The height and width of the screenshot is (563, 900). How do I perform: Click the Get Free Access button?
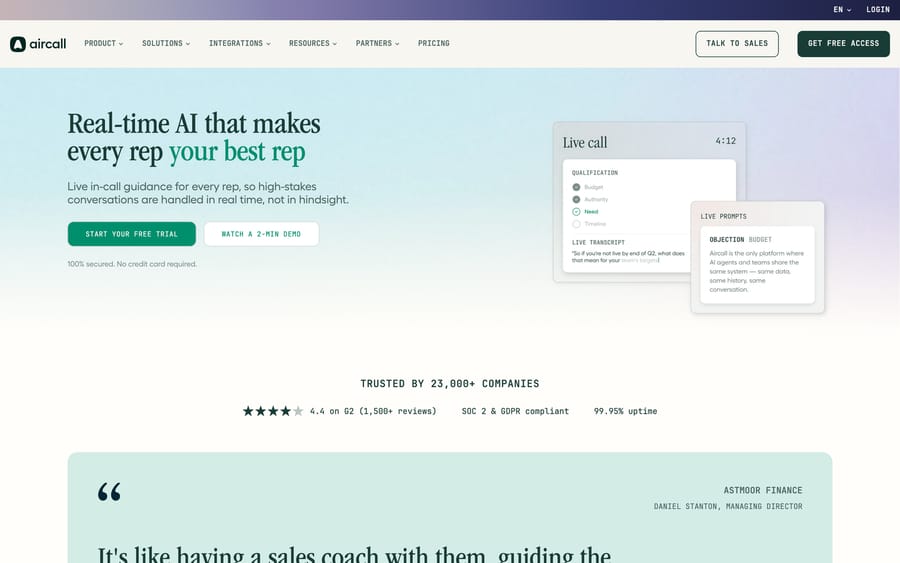coord(843,44)
